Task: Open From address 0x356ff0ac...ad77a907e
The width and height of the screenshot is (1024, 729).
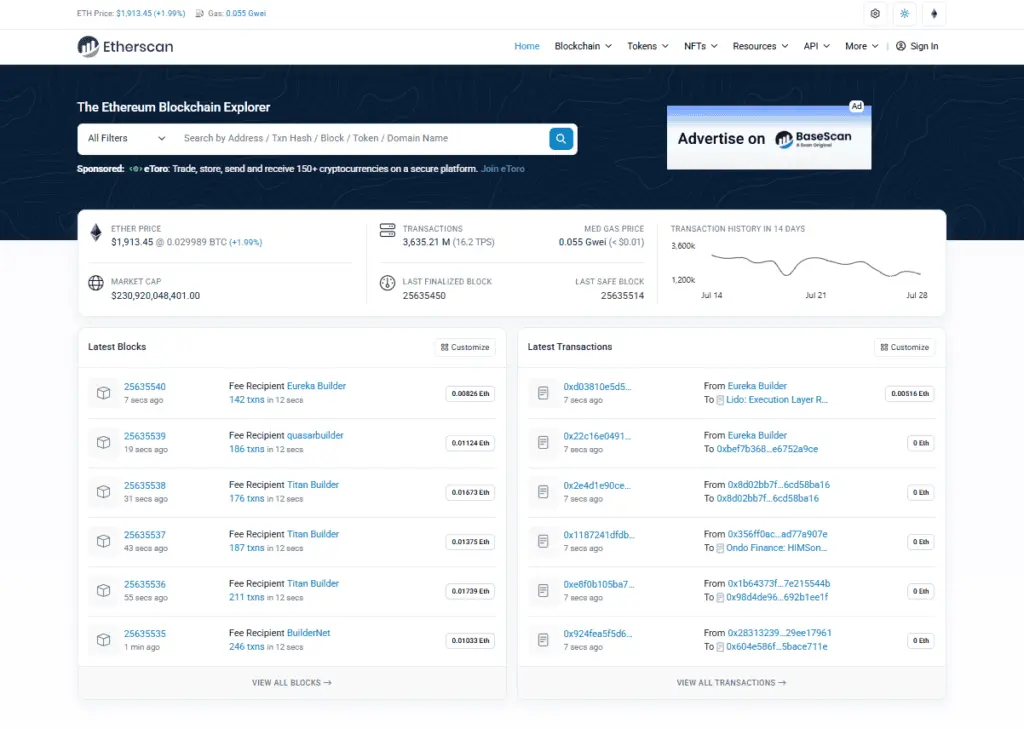Action: pyautogui.click(x=778, y=534)
